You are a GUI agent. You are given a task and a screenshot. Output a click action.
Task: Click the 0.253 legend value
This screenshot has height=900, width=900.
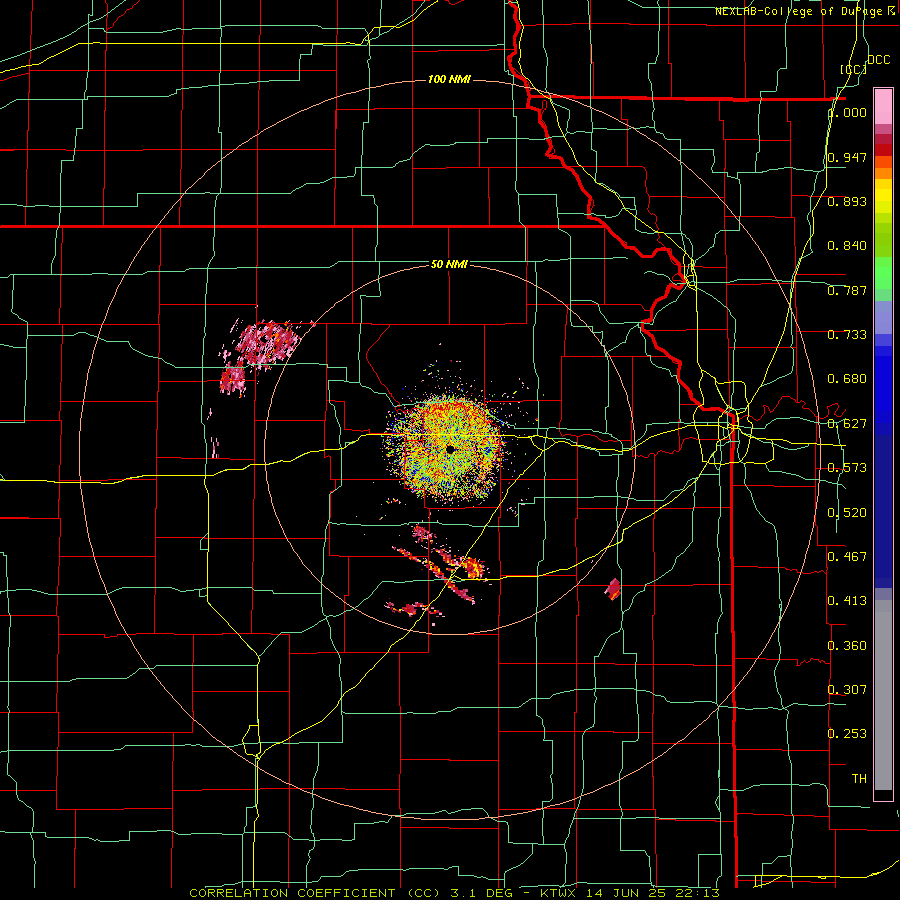(847, 734)
